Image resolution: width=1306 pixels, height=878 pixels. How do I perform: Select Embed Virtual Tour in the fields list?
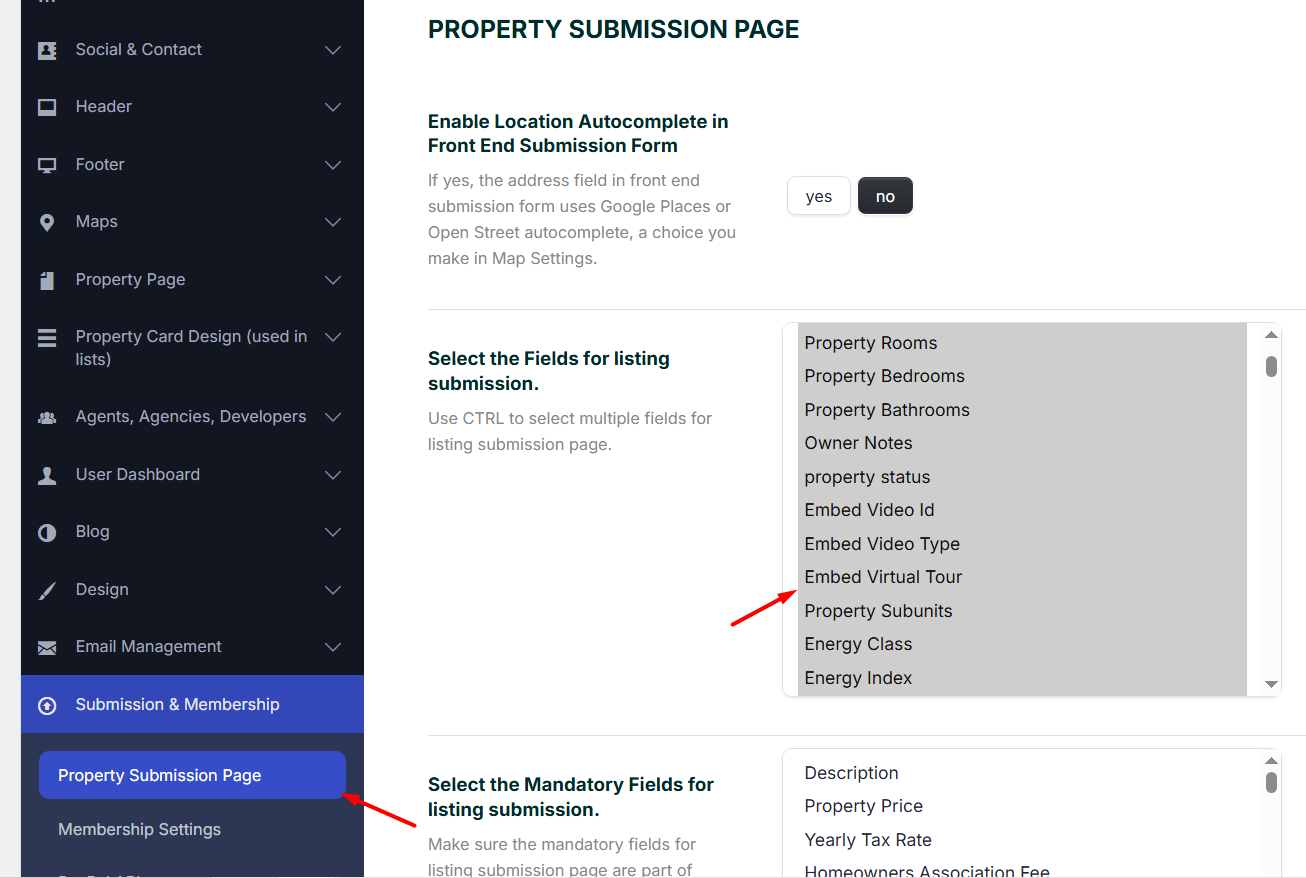point(883,576)
